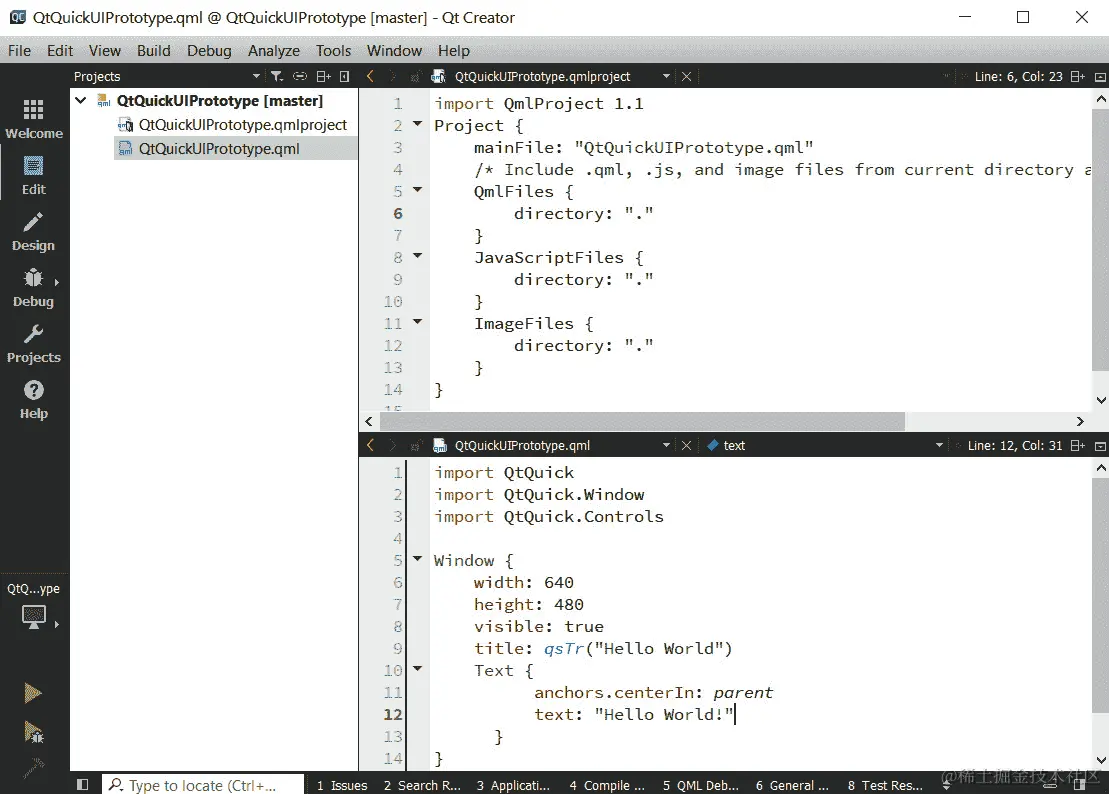
Task: Open Projects mode in left sidebar
Action: tap(33, 343)
